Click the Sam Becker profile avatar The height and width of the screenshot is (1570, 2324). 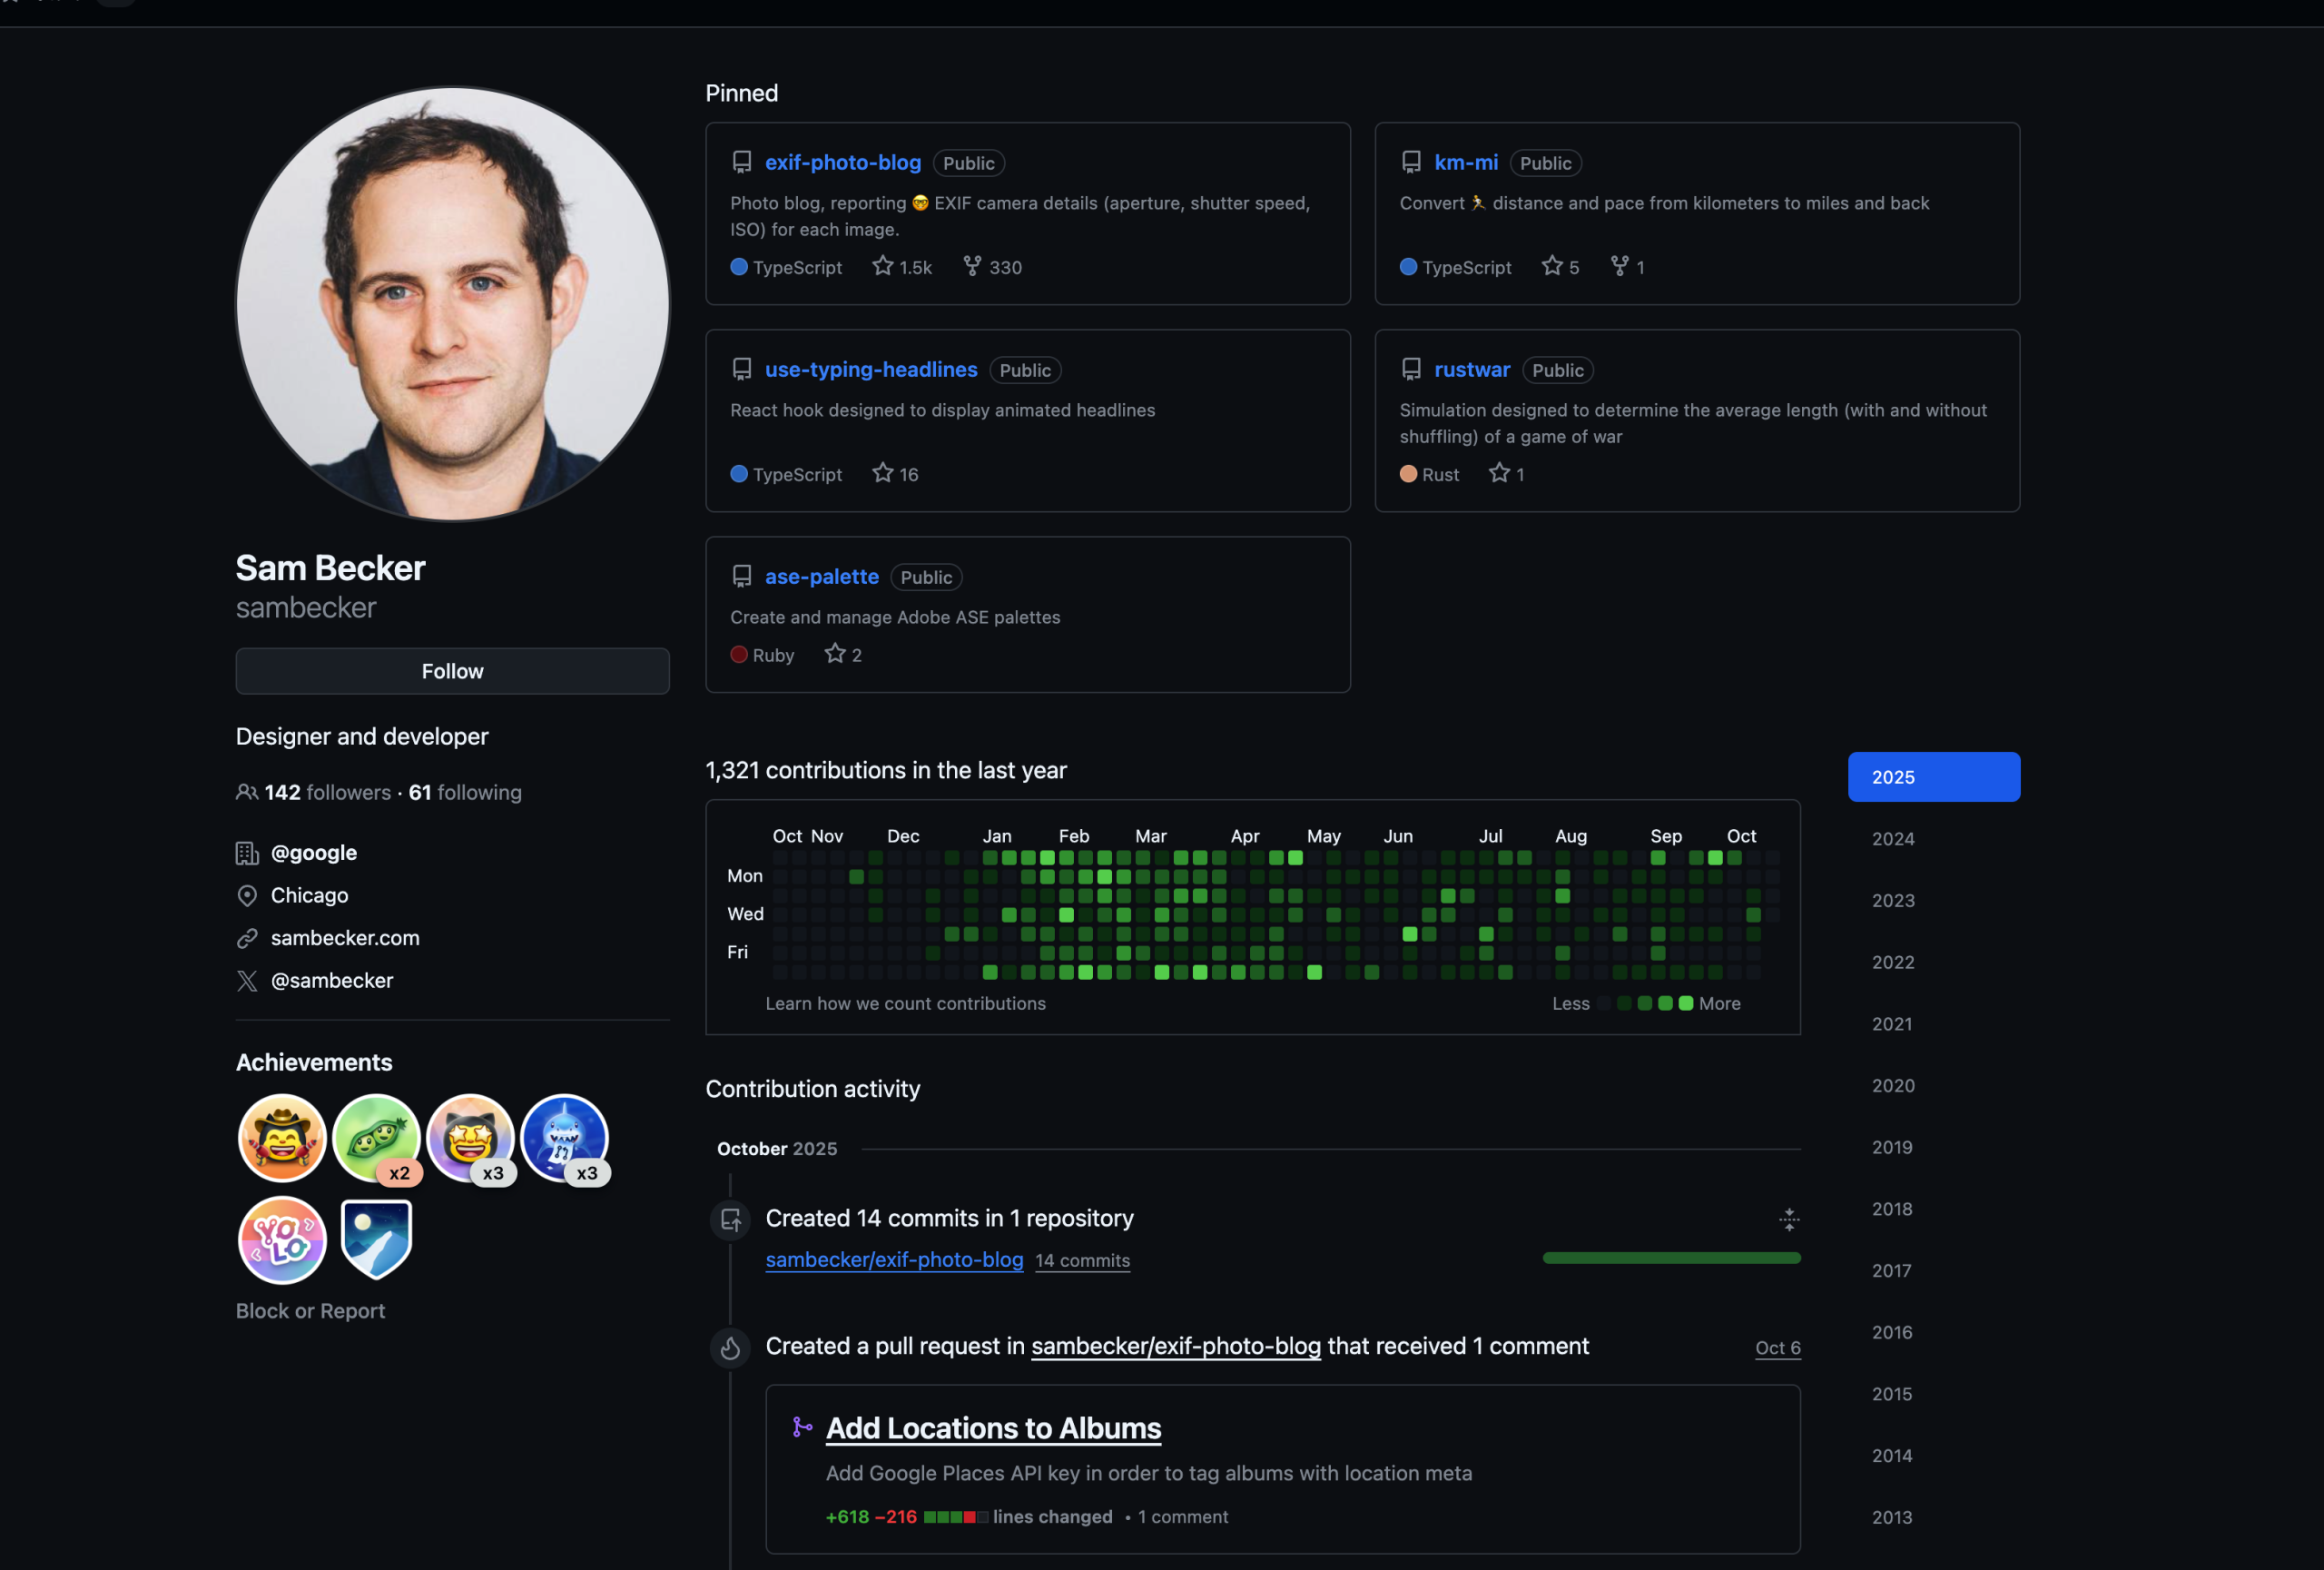pos(452,304)
